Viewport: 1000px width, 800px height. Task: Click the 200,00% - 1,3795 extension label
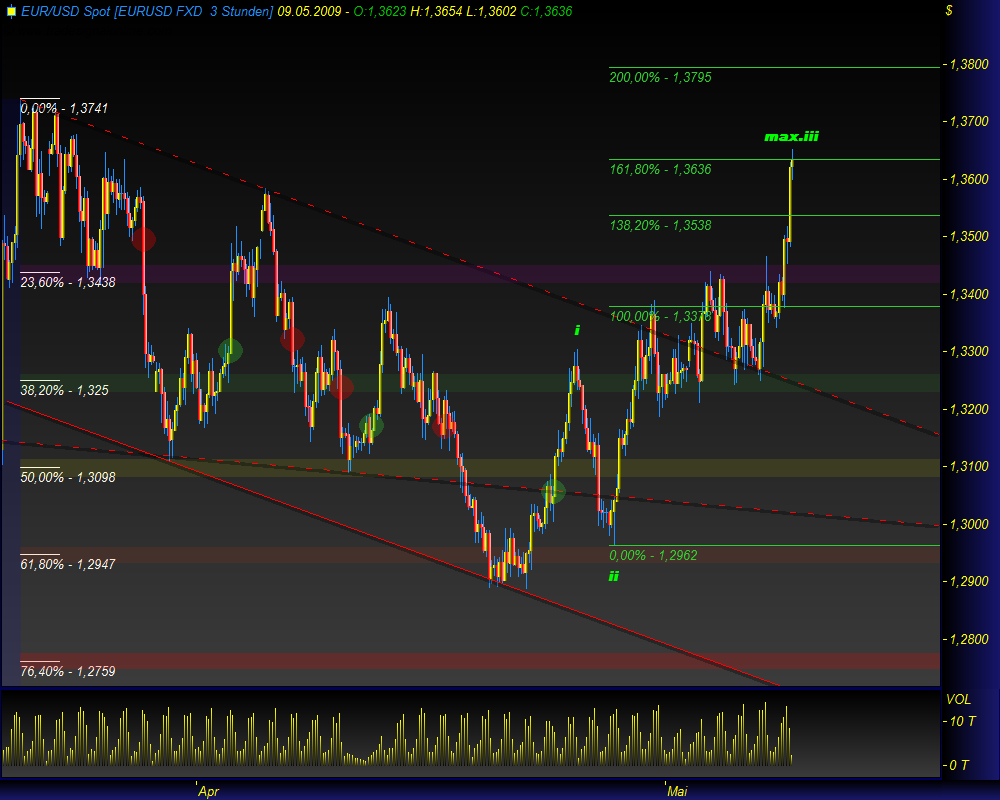click(661, 77)
